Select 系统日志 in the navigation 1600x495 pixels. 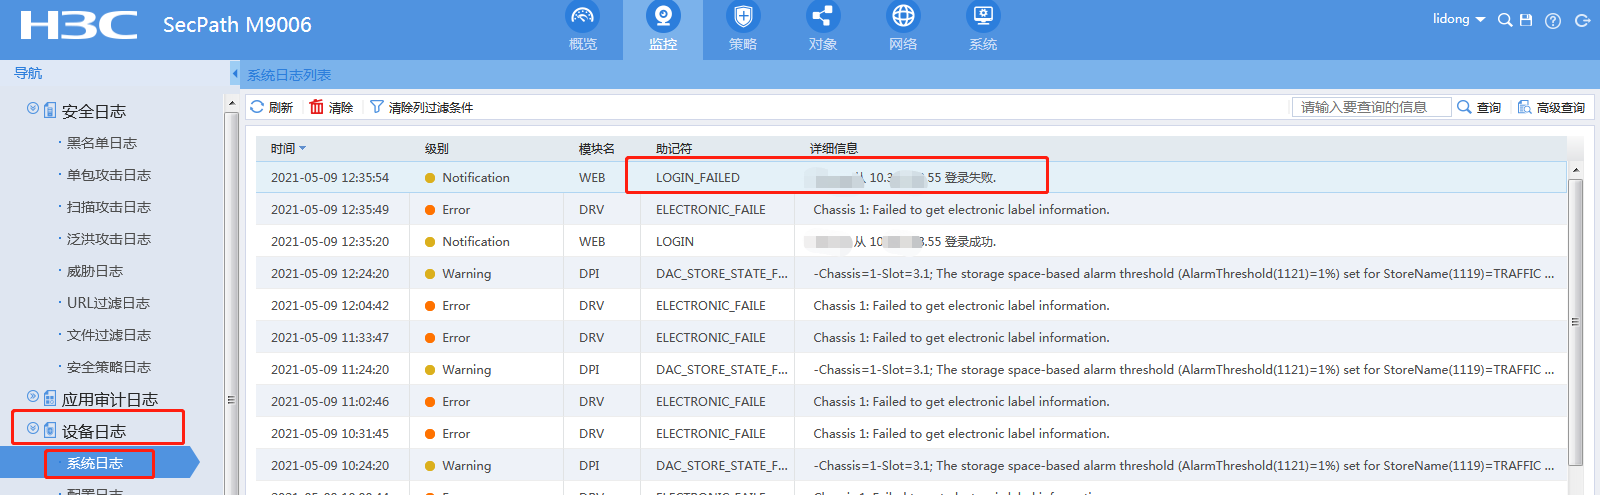[95, 463]
